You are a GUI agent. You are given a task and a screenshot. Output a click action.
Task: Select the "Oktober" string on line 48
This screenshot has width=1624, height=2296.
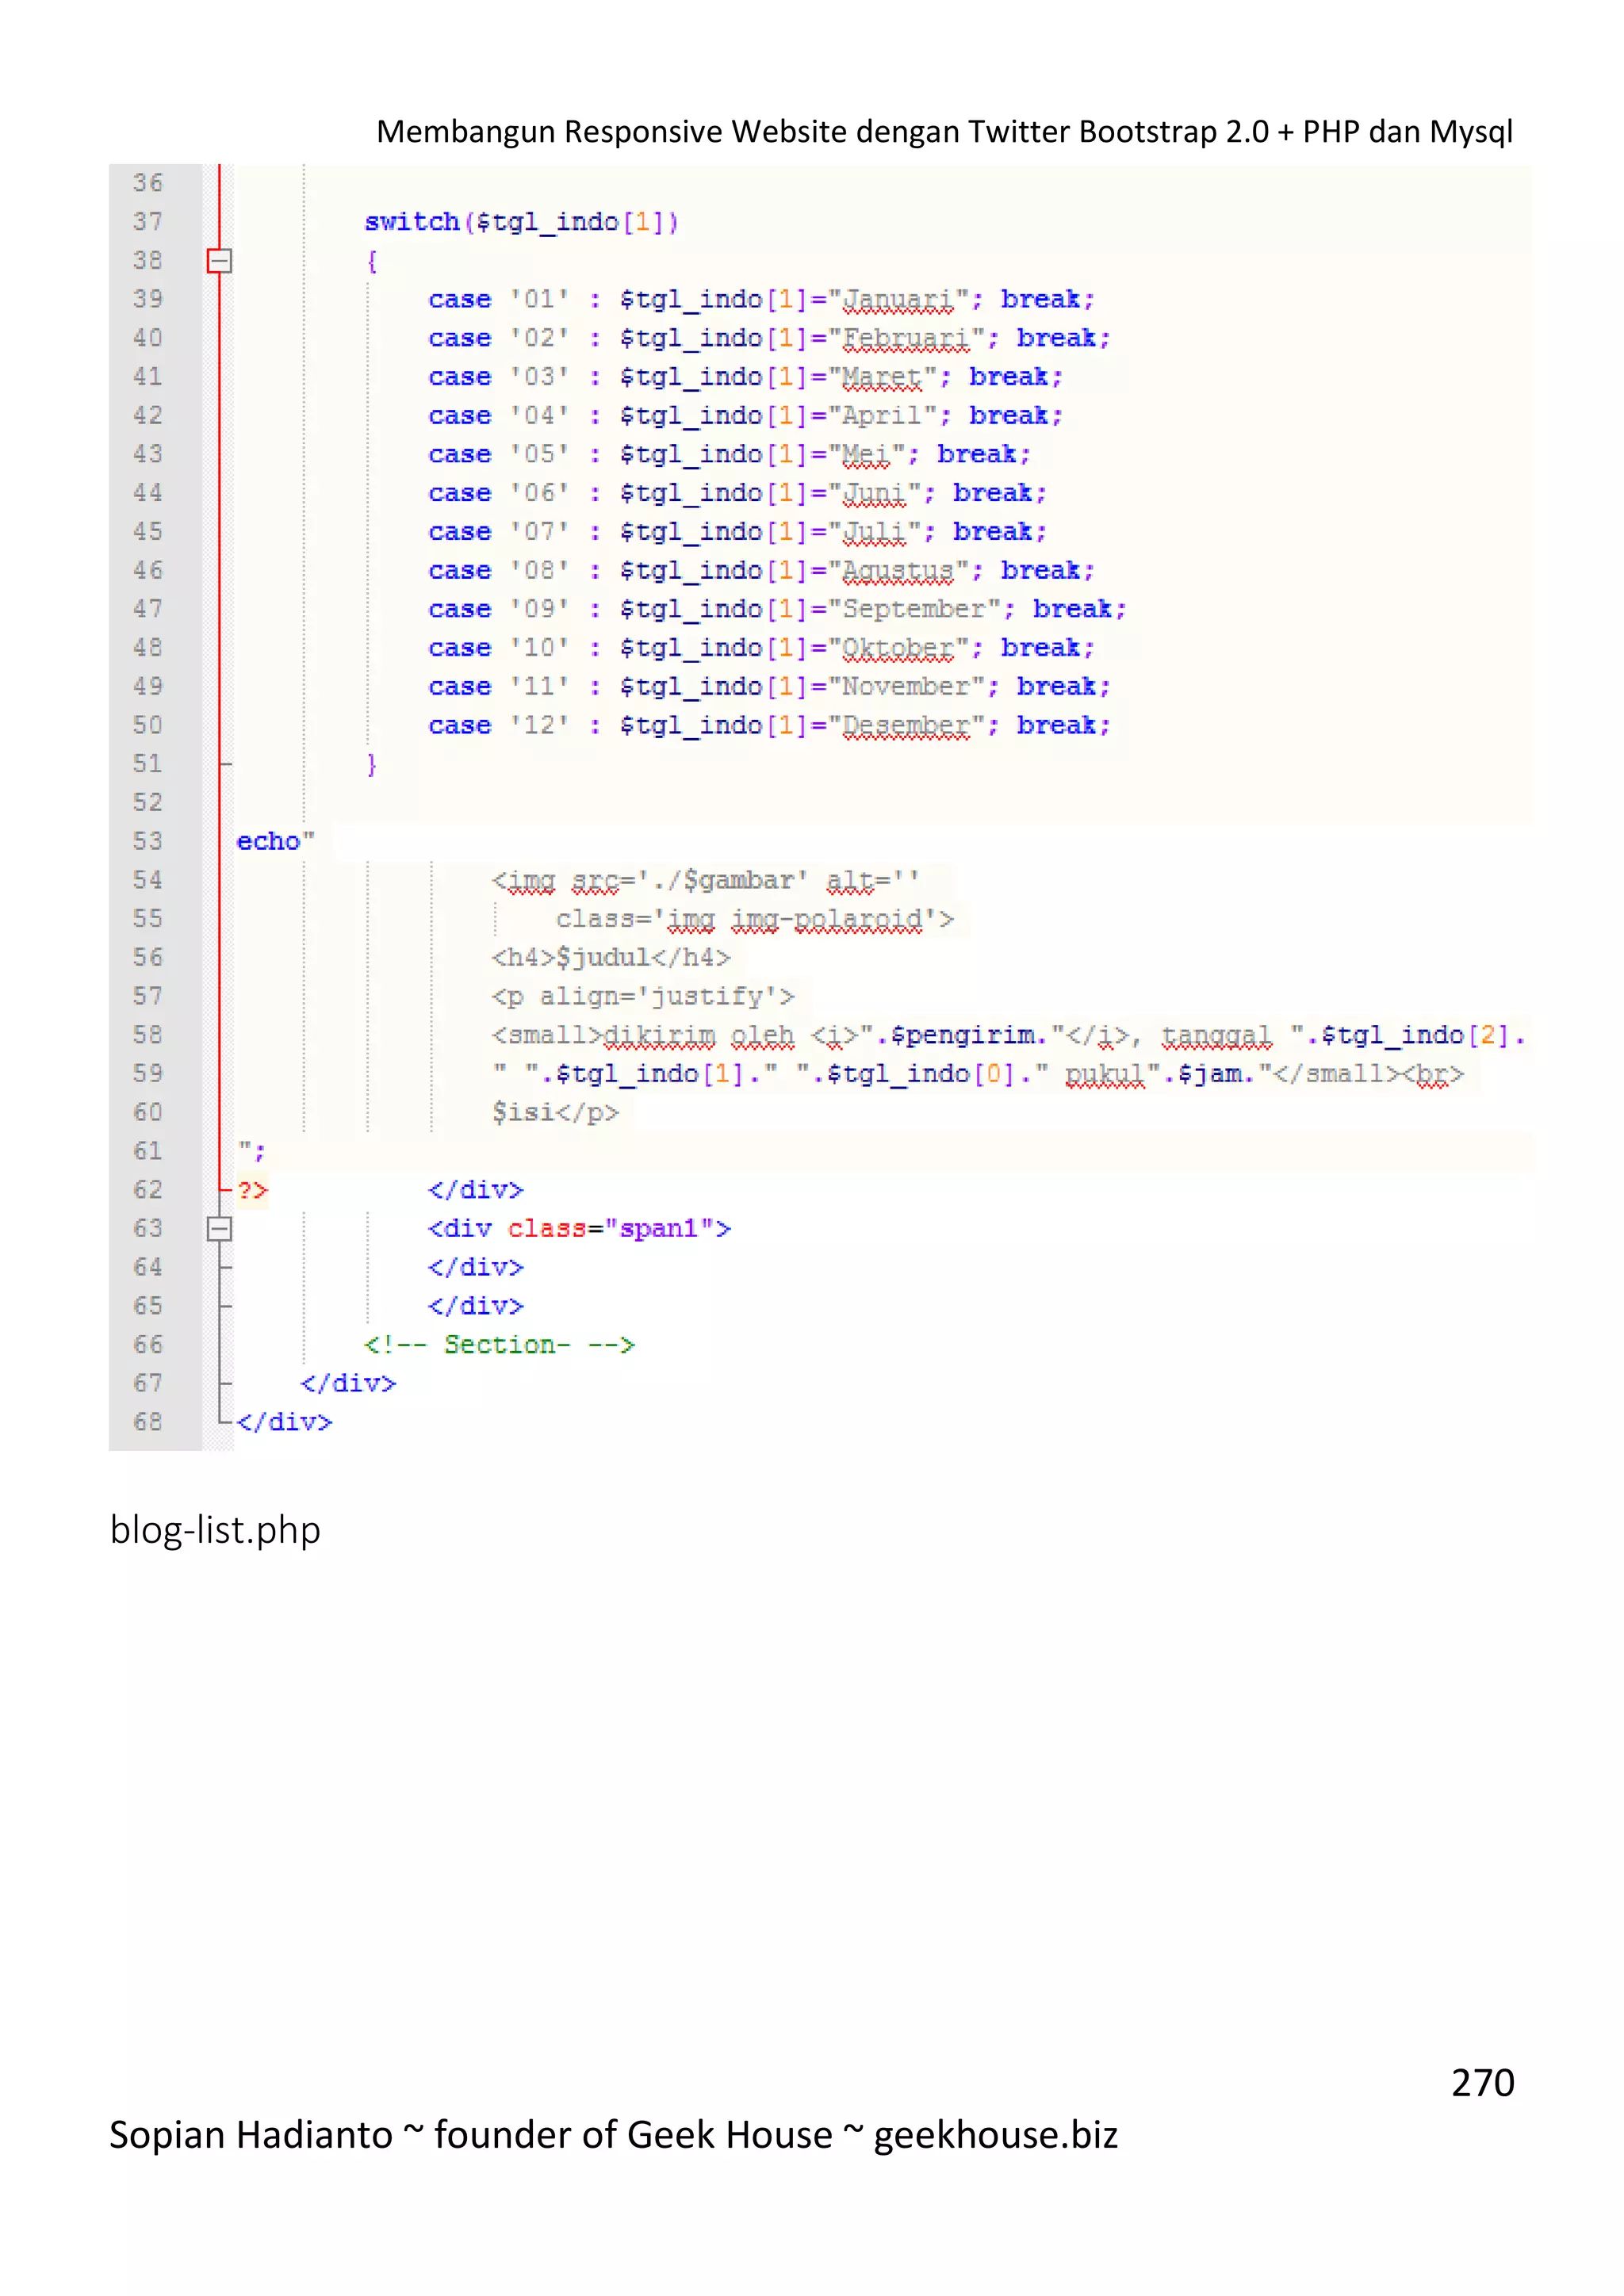(898, 648)
